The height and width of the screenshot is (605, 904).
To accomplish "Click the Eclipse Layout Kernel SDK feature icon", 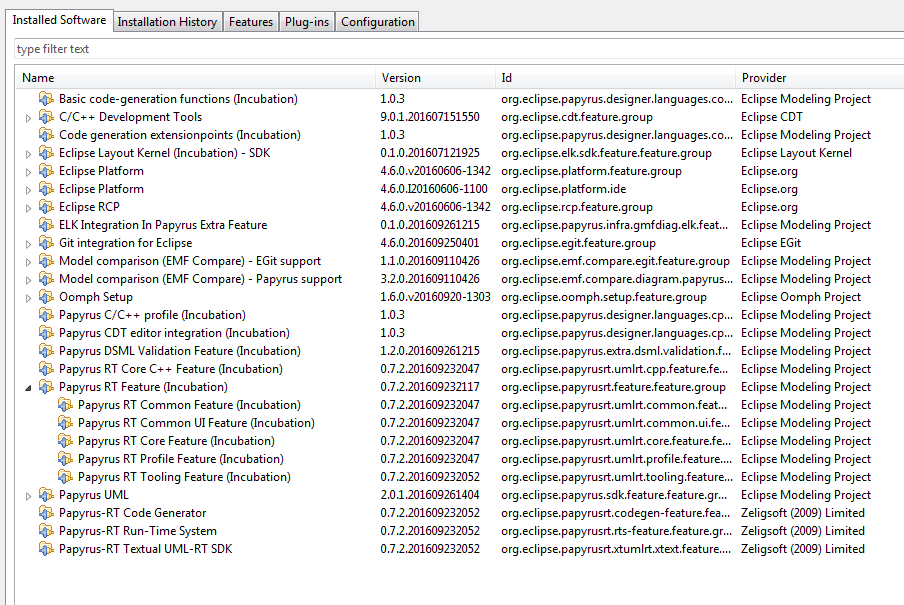I will coord(46,153).
